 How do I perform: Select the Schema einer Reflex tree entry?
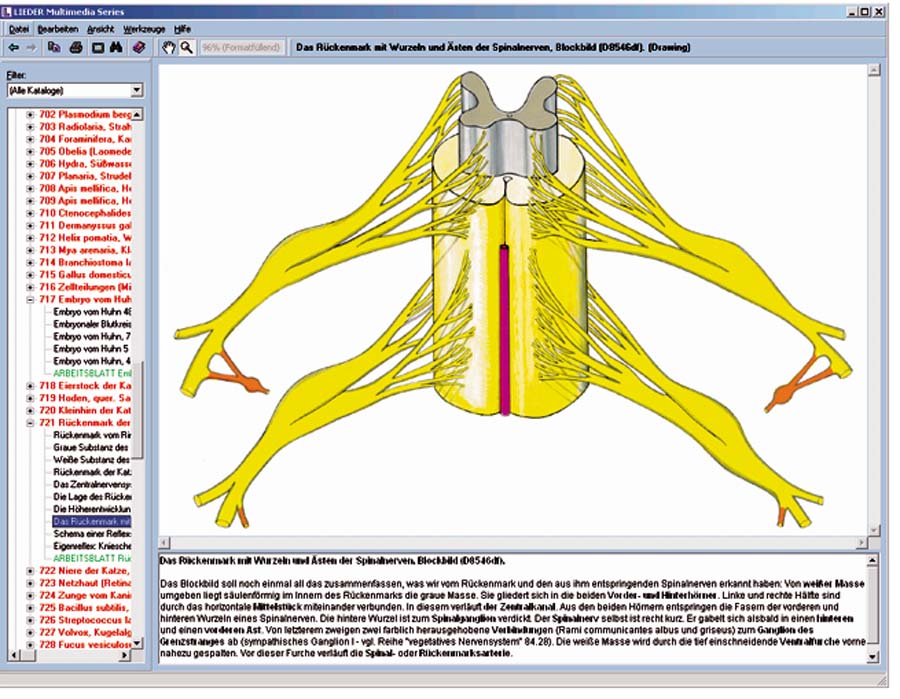[92, 534]
